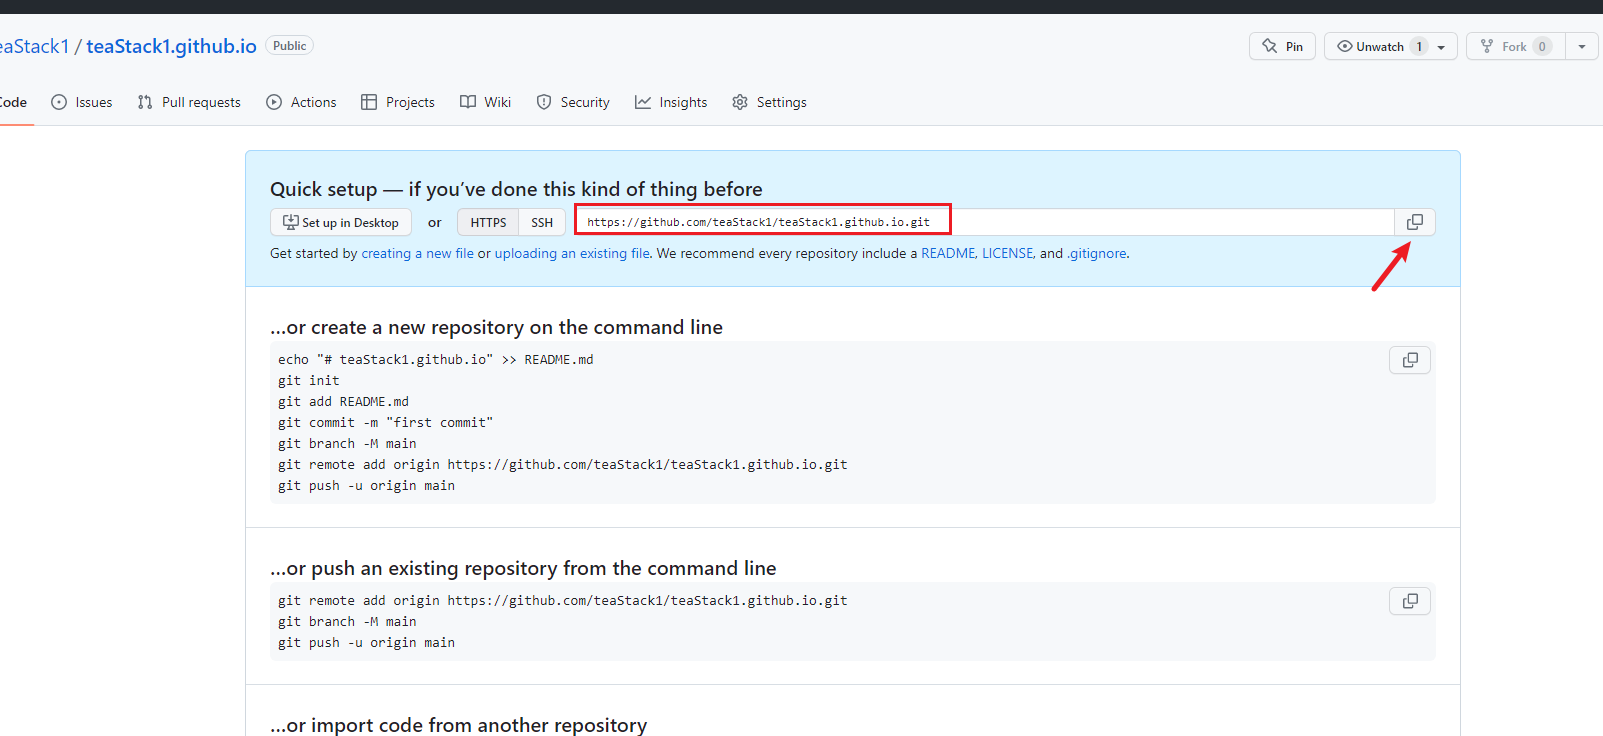Click the Security shield icon
1603x736 pixels.
pyautogui.click(x=544, y=102)
